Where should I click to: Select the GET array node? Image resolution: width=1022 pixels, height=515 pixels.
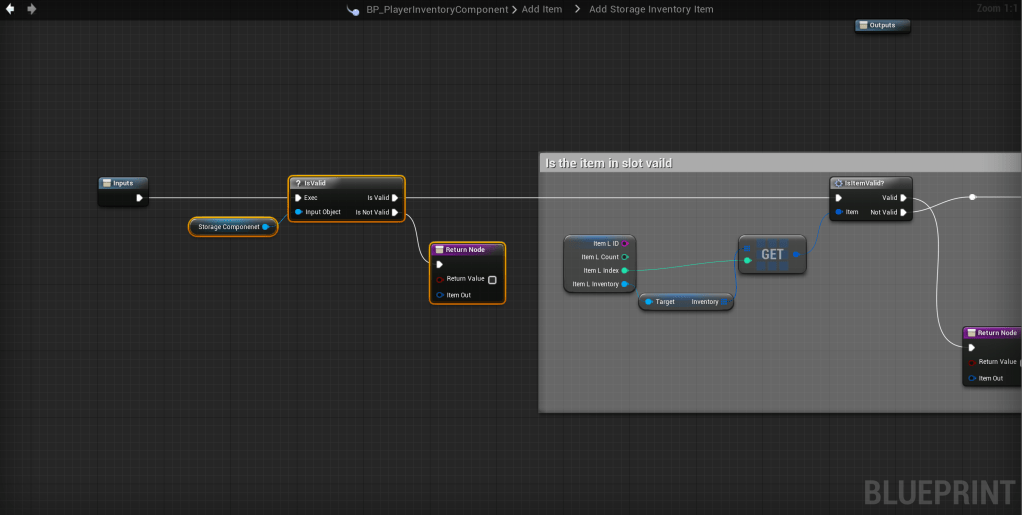pyautogui.click(x=772, y=254)
